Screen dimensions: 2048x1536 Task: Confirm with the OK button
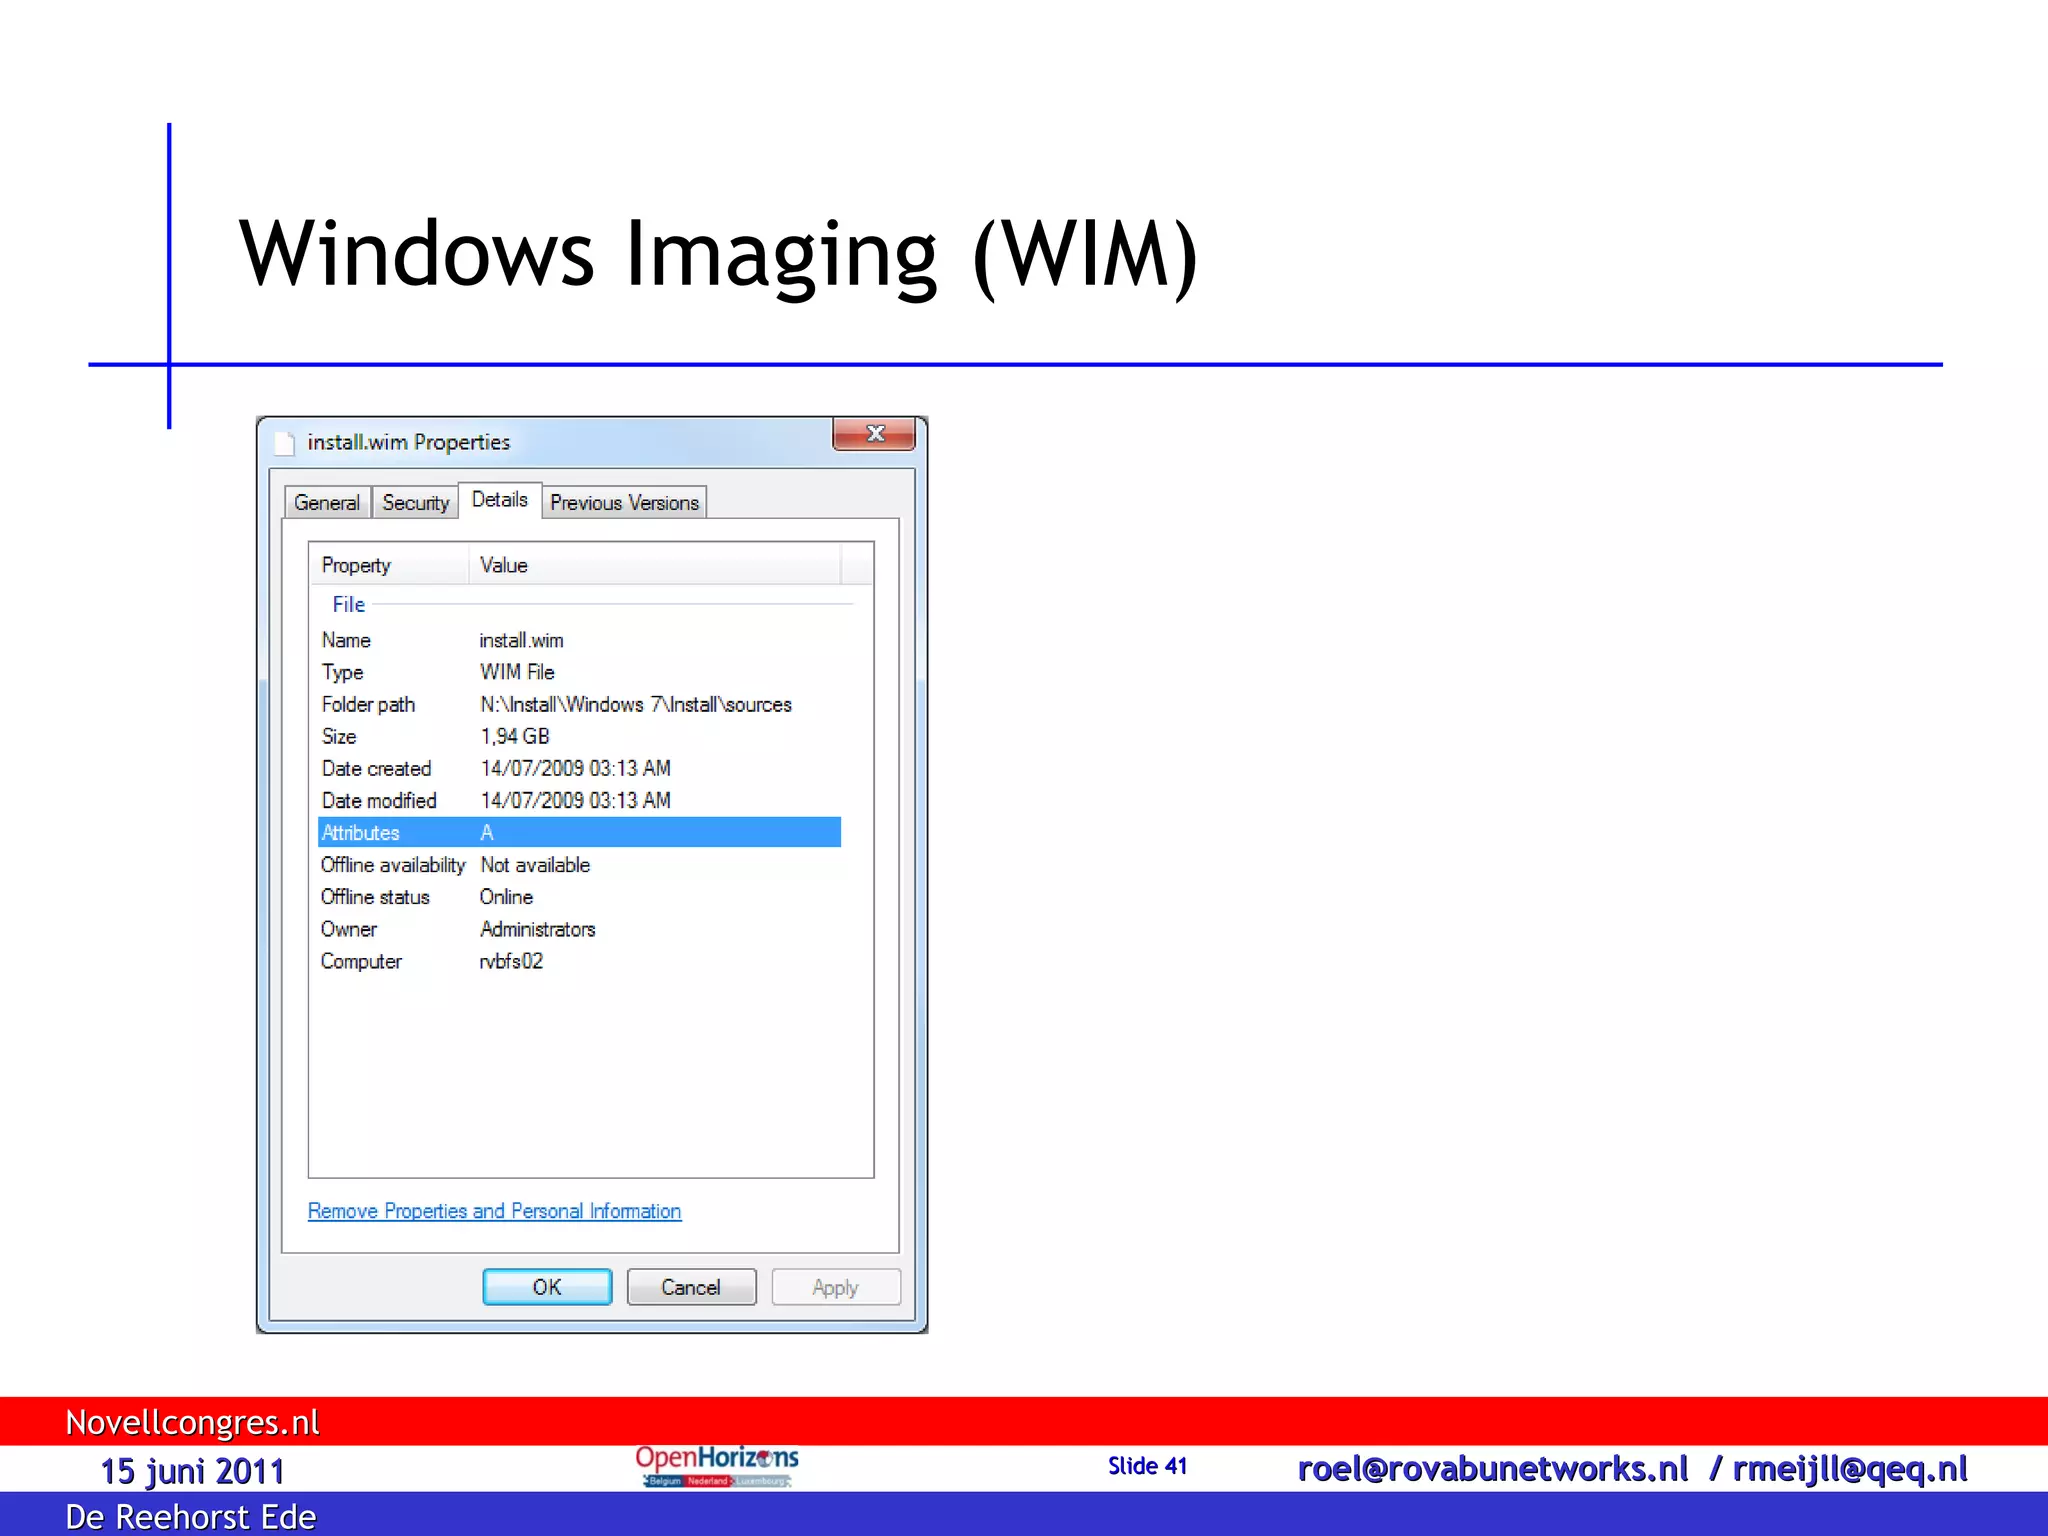tap(547, 1287)
